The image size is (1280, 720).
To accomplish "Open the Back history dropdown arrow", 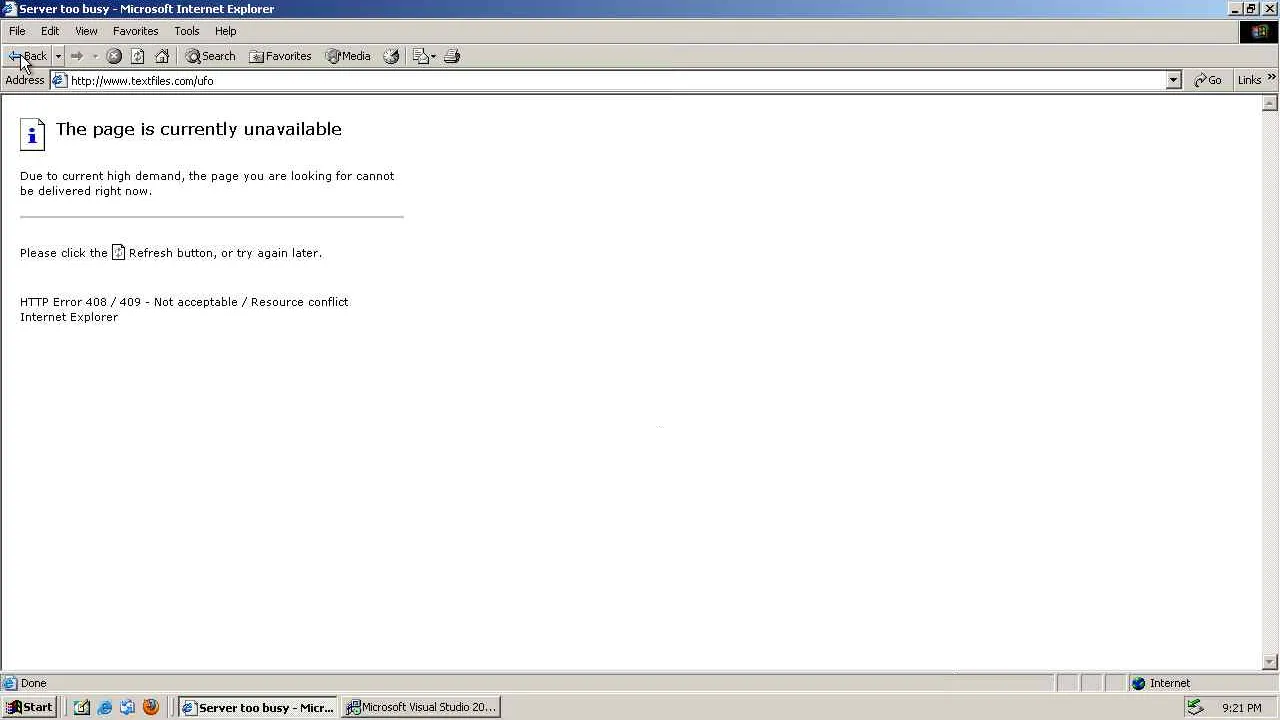I will [58, 56].
